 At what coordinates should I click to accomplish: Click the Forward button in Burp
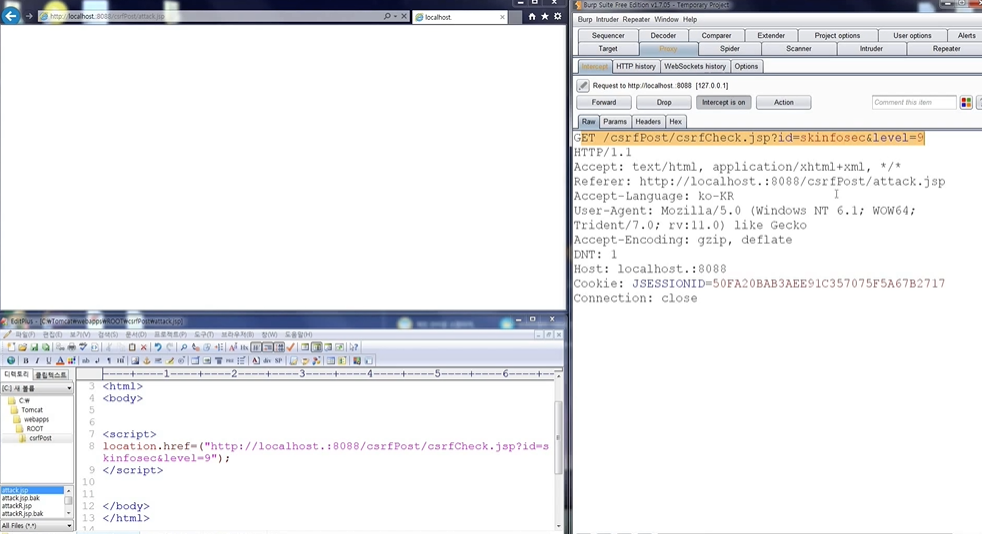coord(604,102)
